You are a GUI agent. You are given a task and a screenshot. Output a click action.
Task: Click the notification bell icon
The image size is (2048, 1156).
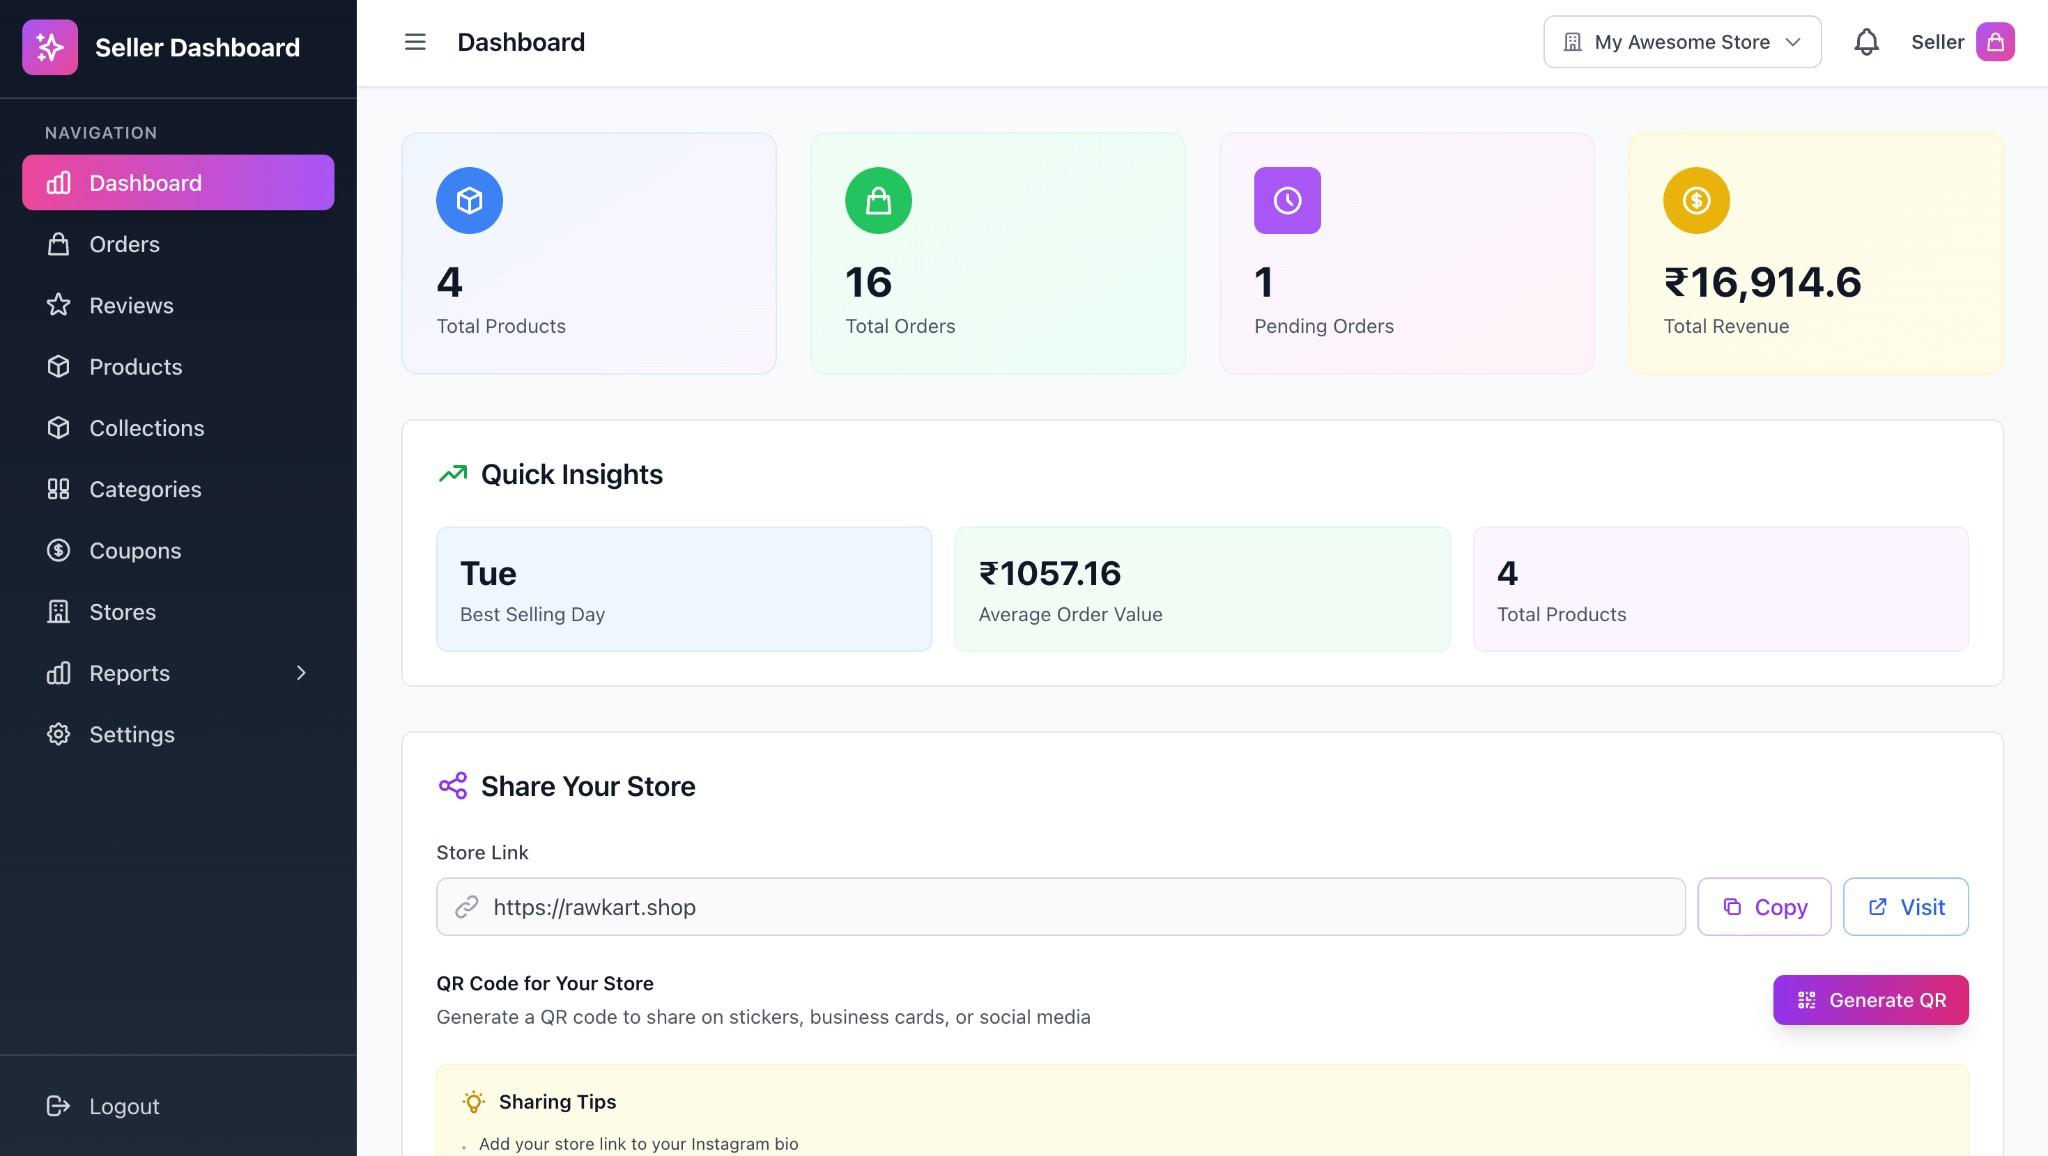[x=1865, y=42]
